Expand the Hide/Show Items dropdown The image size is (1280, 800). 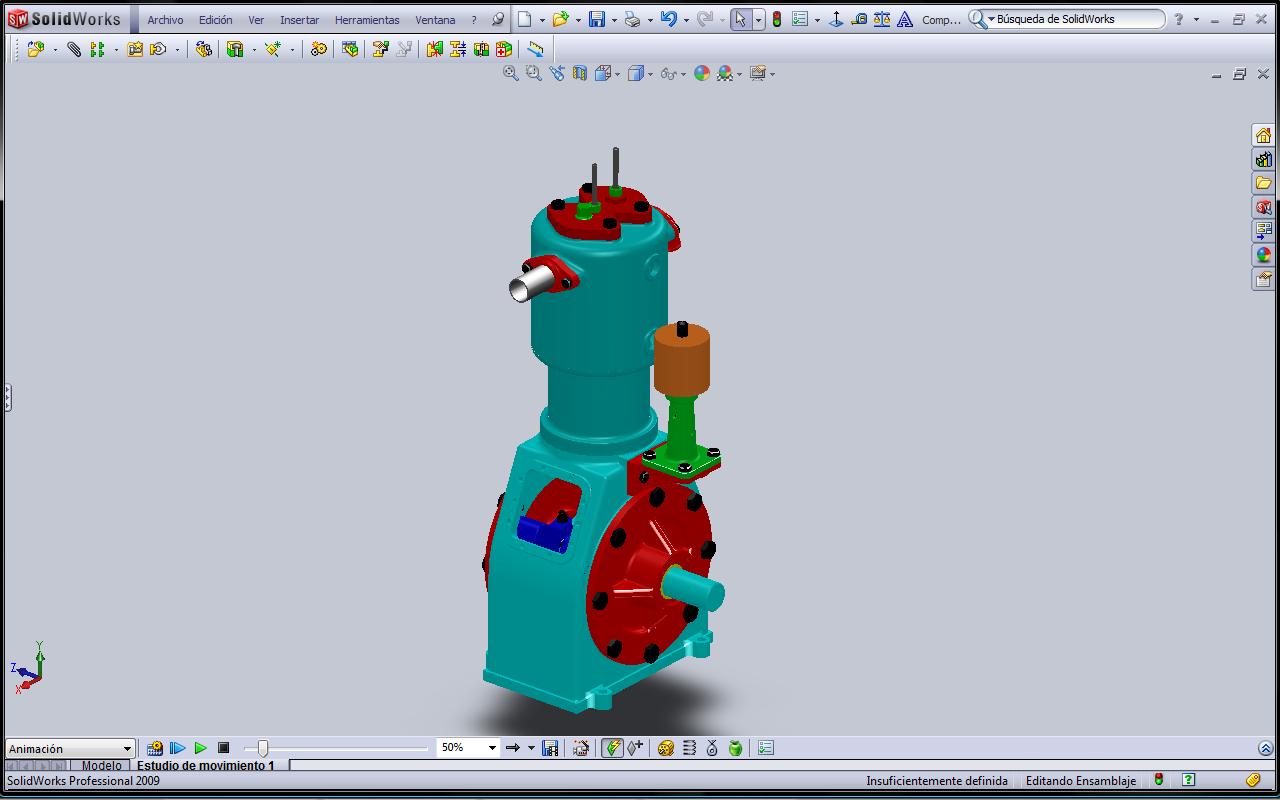point(683,74)
